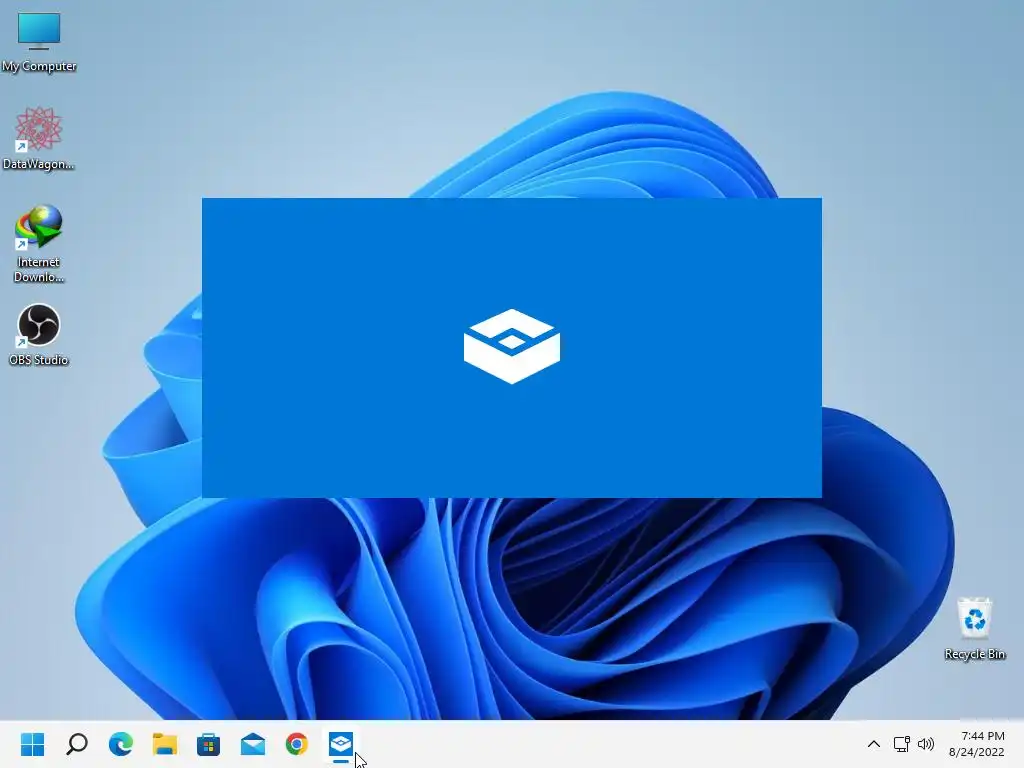Viewport: 1024px width, 768px height.
Task: Open File Explorer from taskbar
Action: (x=165, y=744)
